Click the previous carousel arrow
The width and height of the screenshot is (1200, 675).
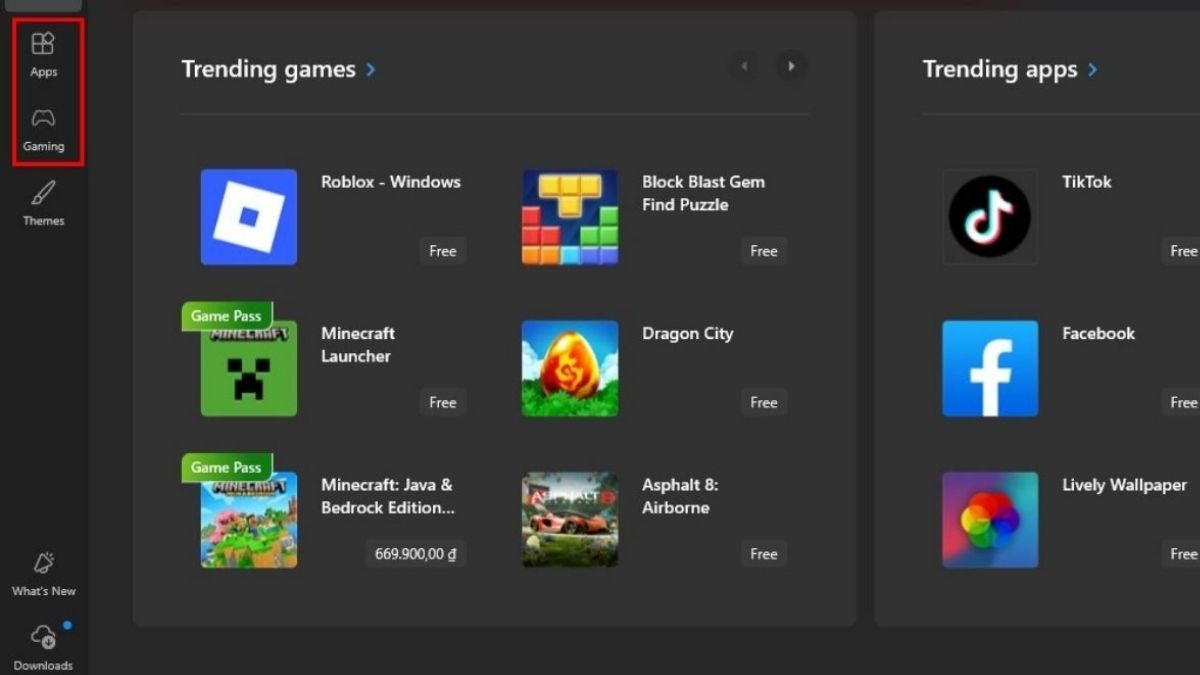coord(743,66)
